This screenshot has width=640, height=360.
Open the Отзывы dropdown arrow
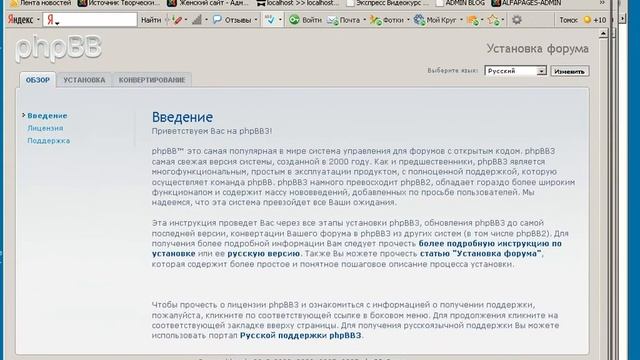[256, 20]
